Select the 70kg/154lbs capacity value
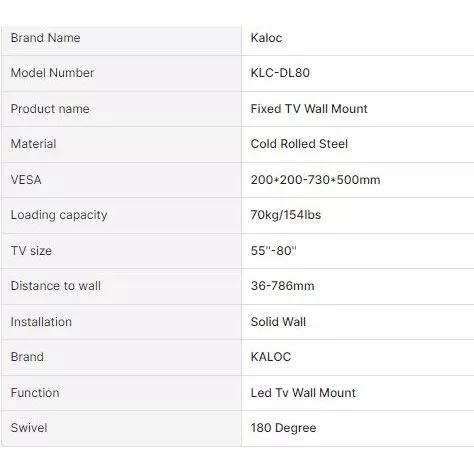 [286, 215]
